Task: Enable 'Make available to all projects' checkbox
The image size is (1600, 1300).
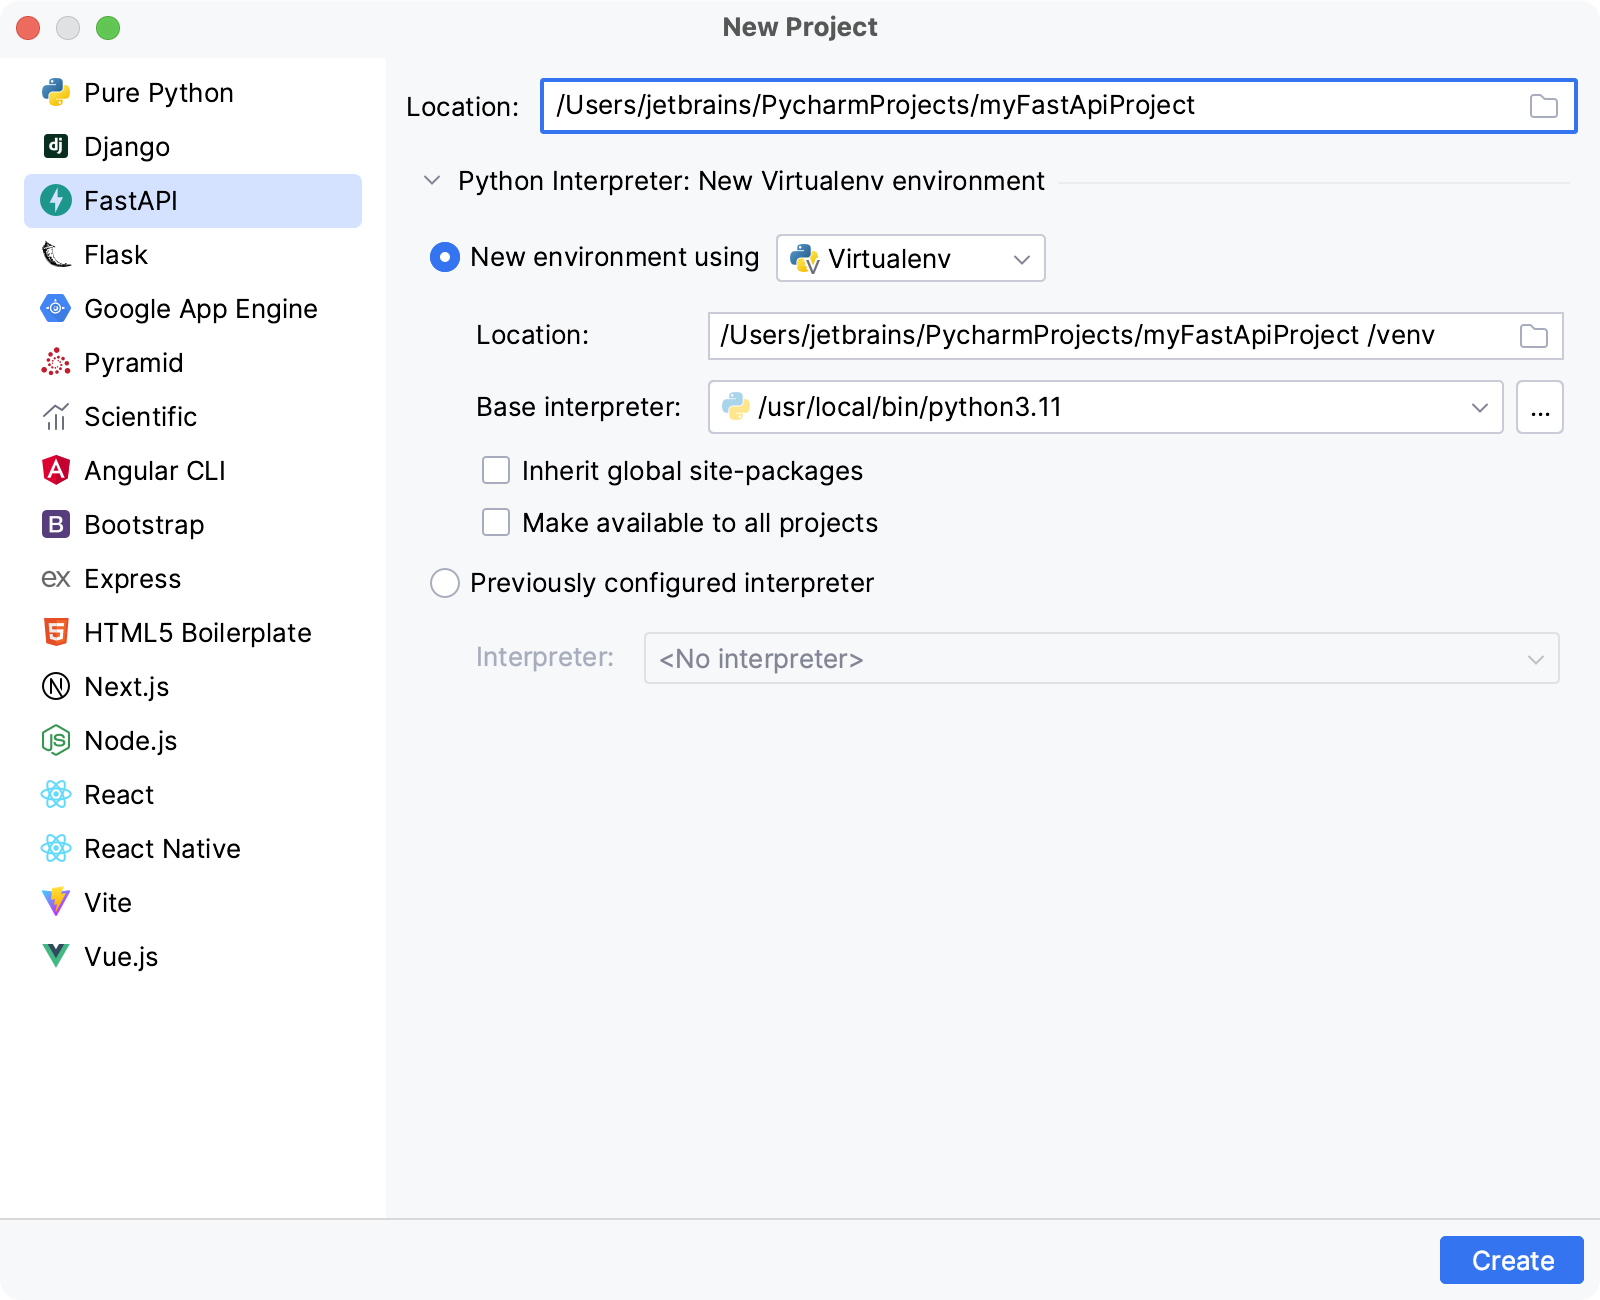Action: click(x=496, y=522)
